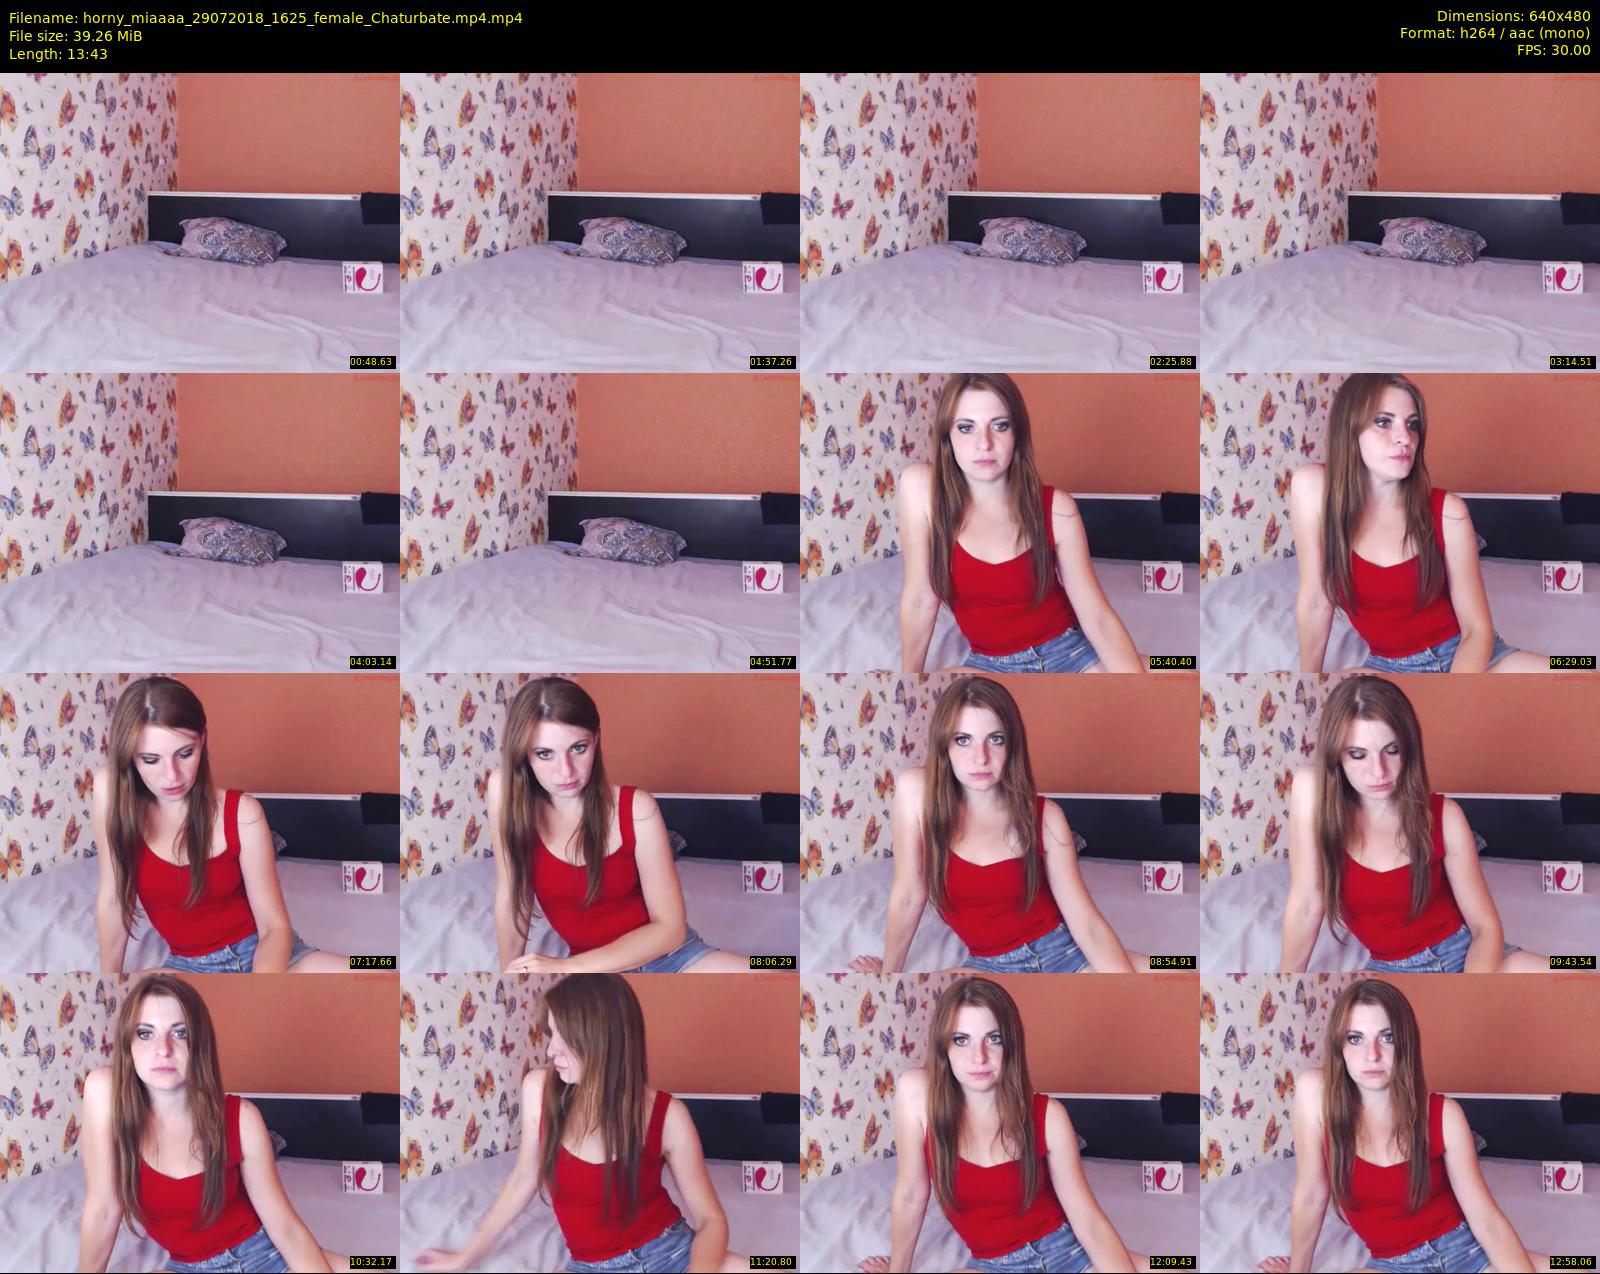
Task: Click the 04:51.77 timestamp label
Action: click(x=772, y=662)
